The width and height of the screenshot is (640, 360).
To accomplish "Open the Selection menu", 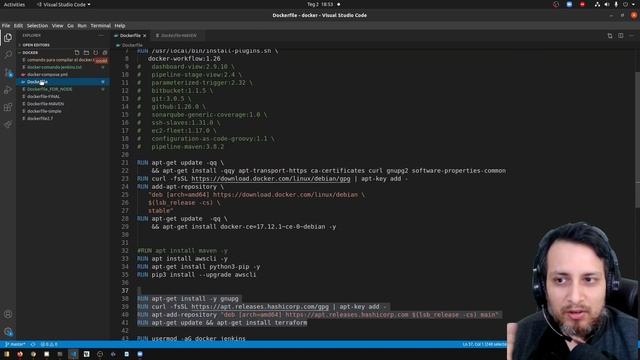I will 37,26.
